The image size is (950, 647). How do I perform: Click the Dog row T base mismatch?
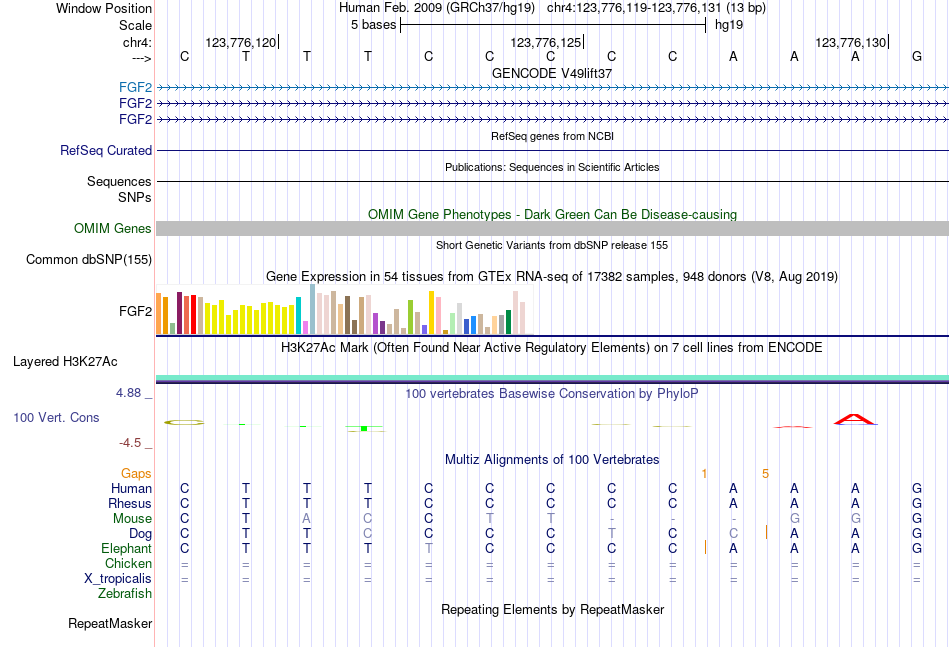(x=611, y=534)
